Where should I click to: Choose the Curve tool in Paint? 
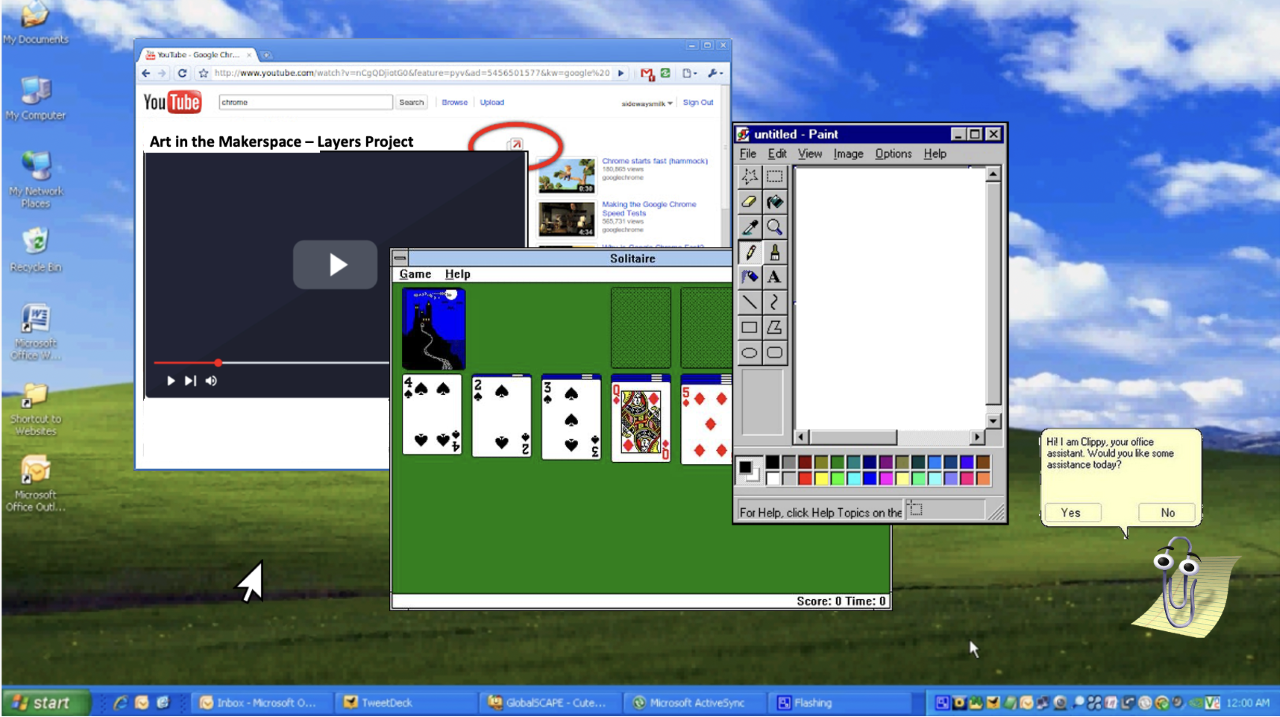pos(775,302)
